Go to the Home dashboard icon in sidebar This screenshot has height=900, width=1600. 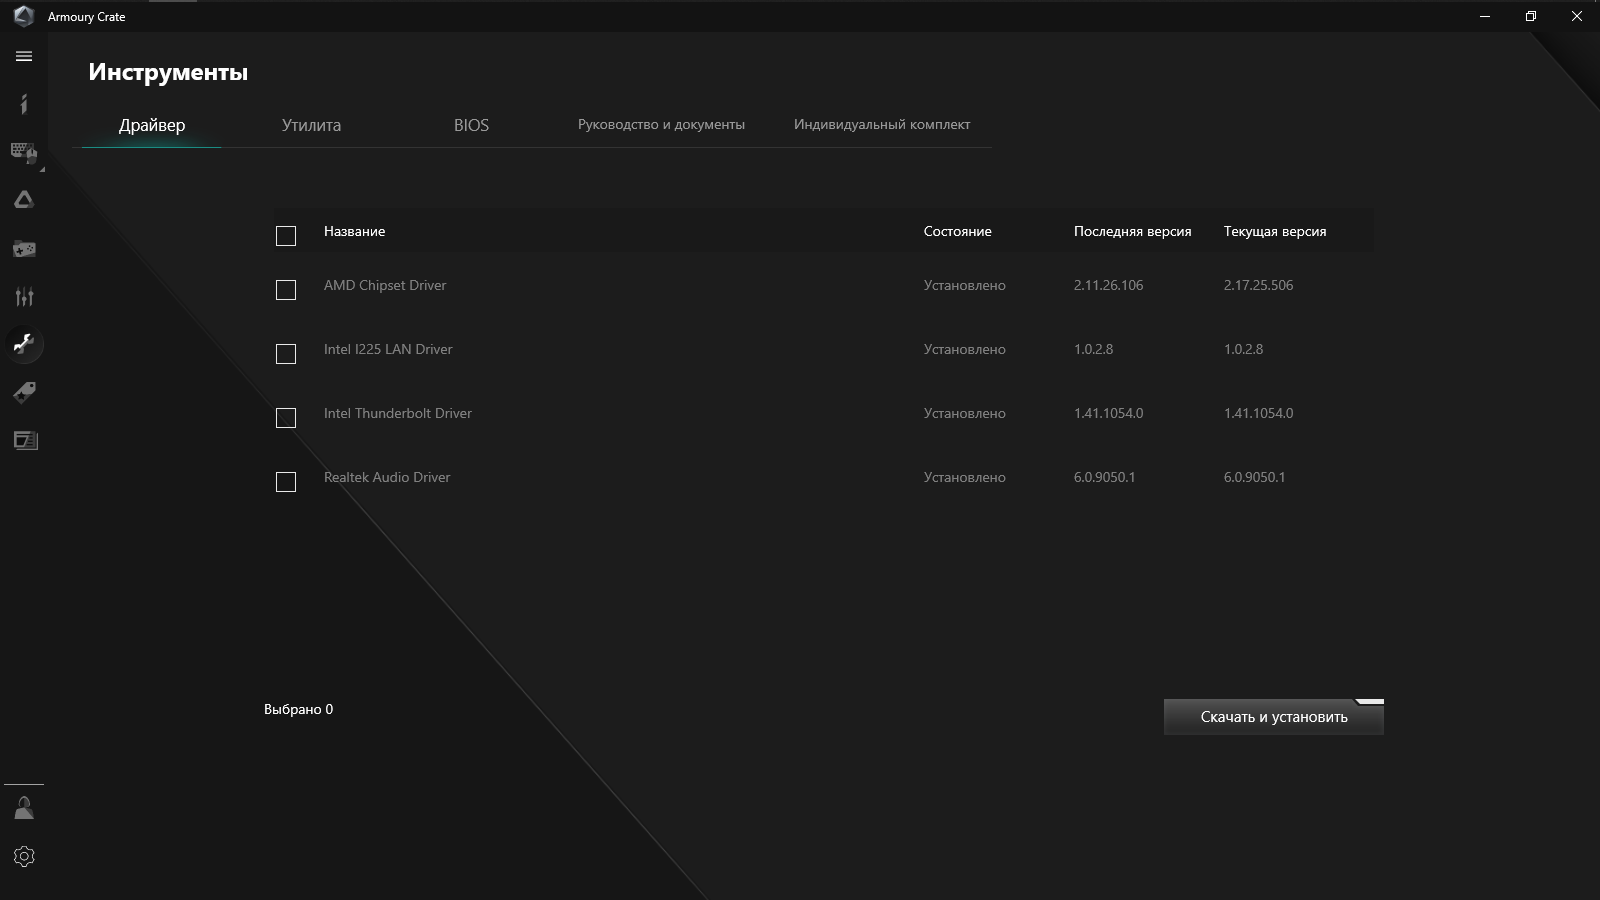click(24, 104)
